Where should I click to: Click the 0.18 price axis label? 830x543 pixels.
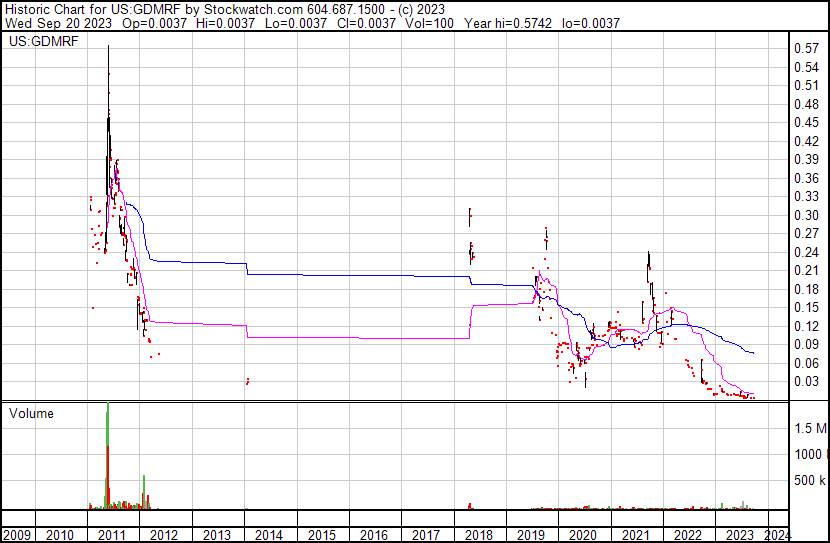[806, 289]
